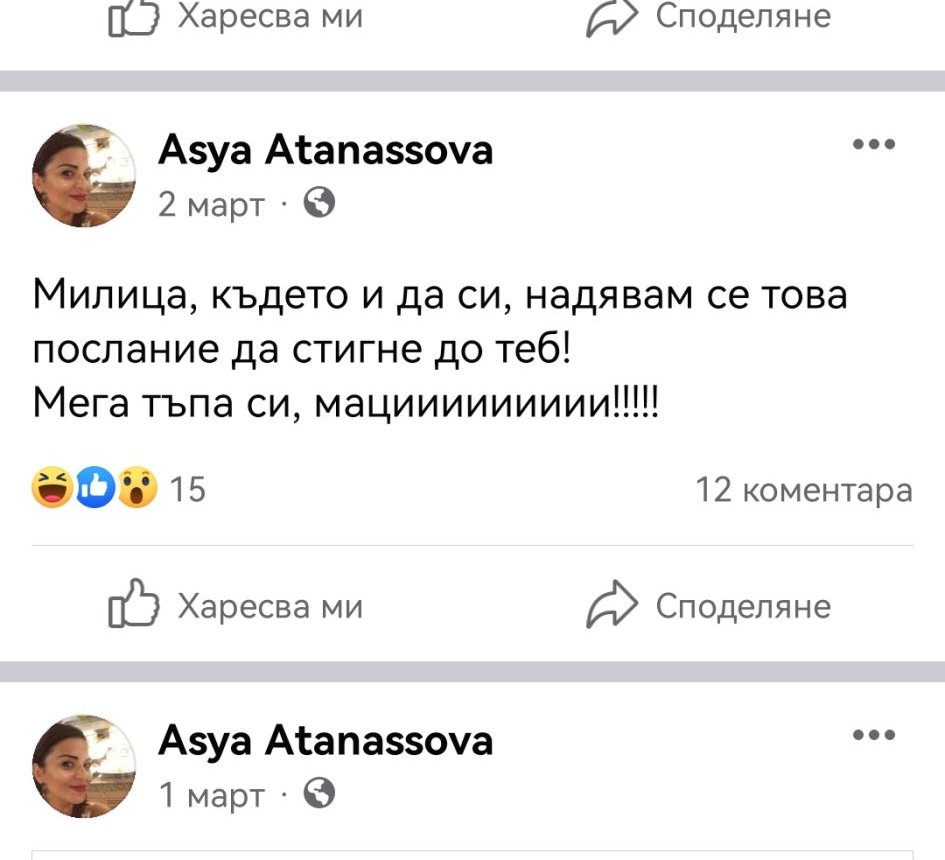
Task: Open three-dot menu on 1 март post
Action: pyautogui.click(x=873, y=736)
